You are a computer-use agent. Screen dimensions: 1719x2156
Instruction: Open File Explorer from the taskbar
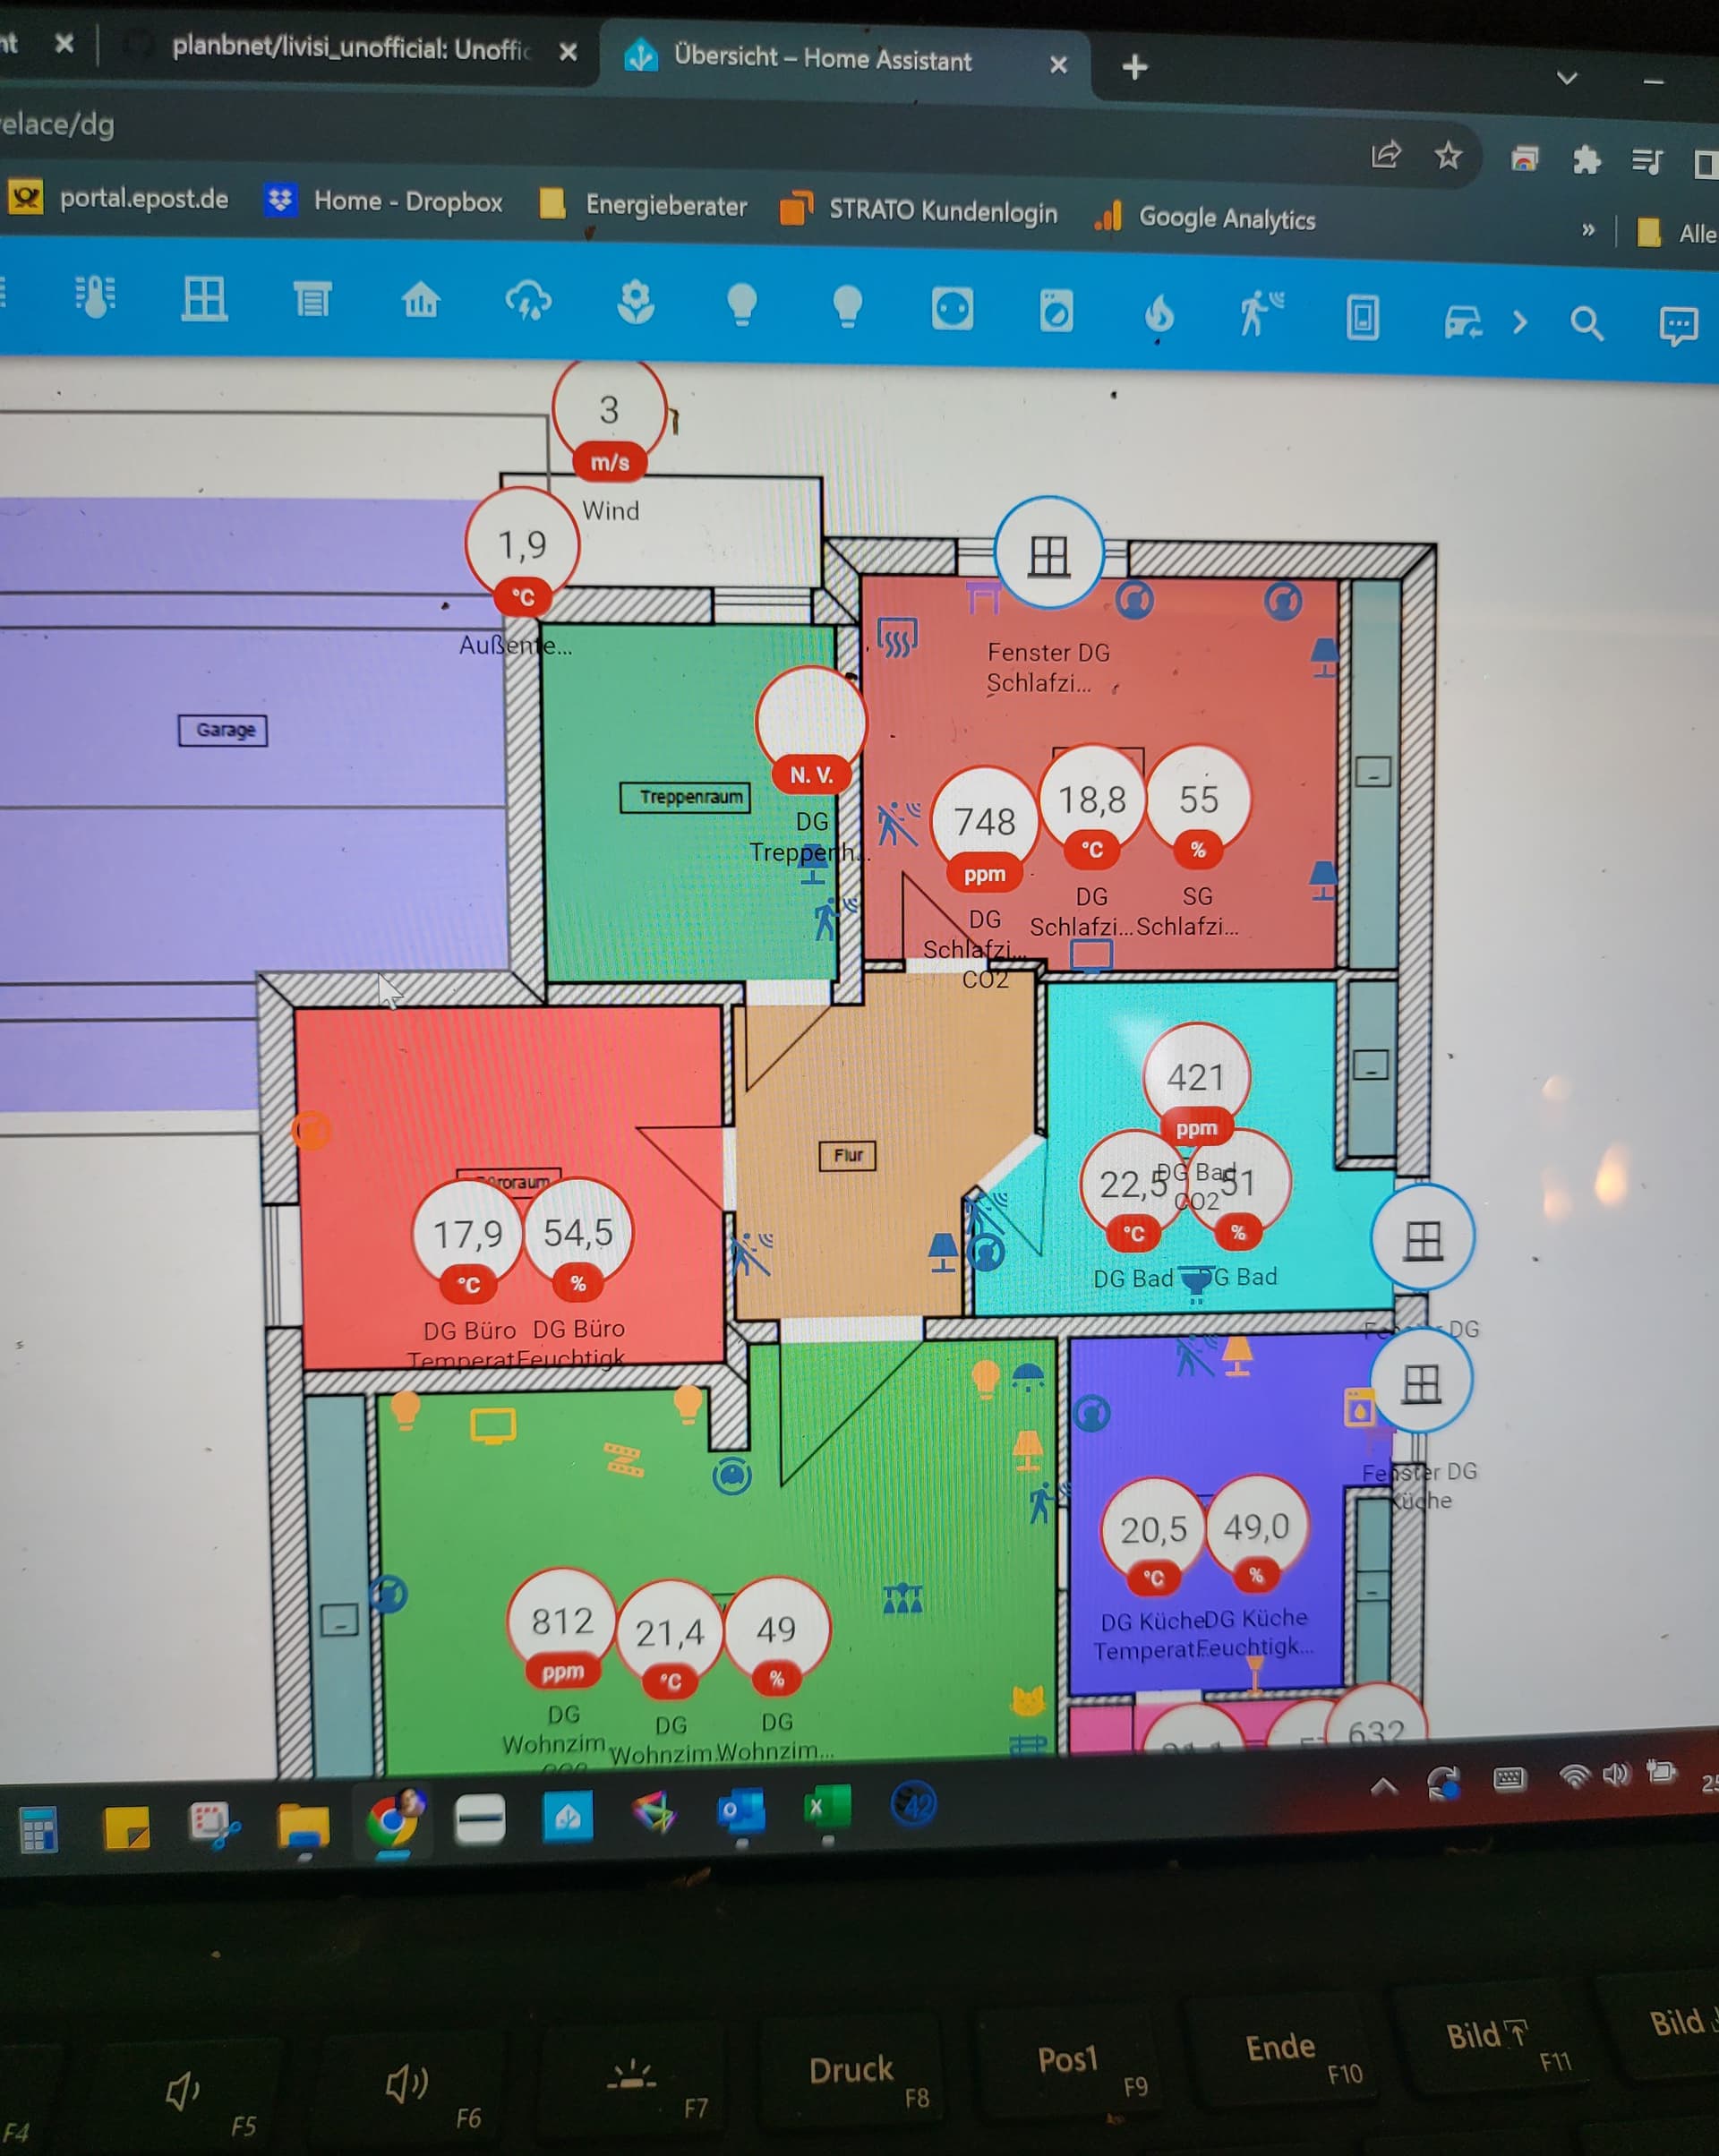303,1826
